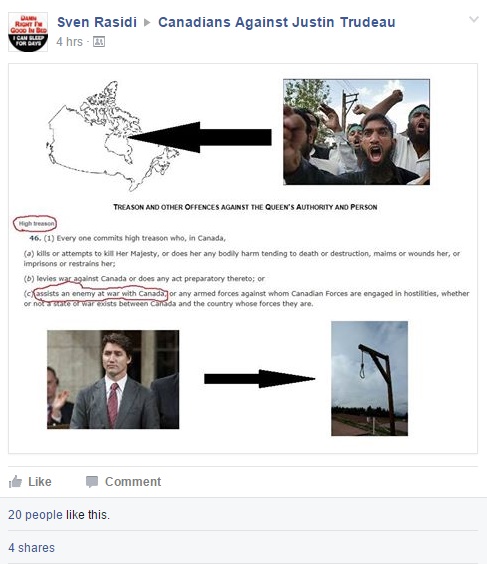
Task: Click the triangle arrow between poster and group
Action: pos(147,23)
